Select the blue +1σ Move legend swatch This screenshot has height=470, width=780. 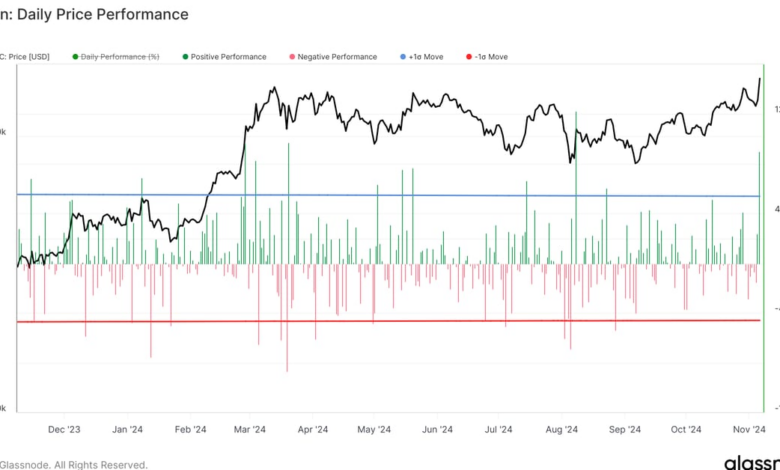(401, 57)
